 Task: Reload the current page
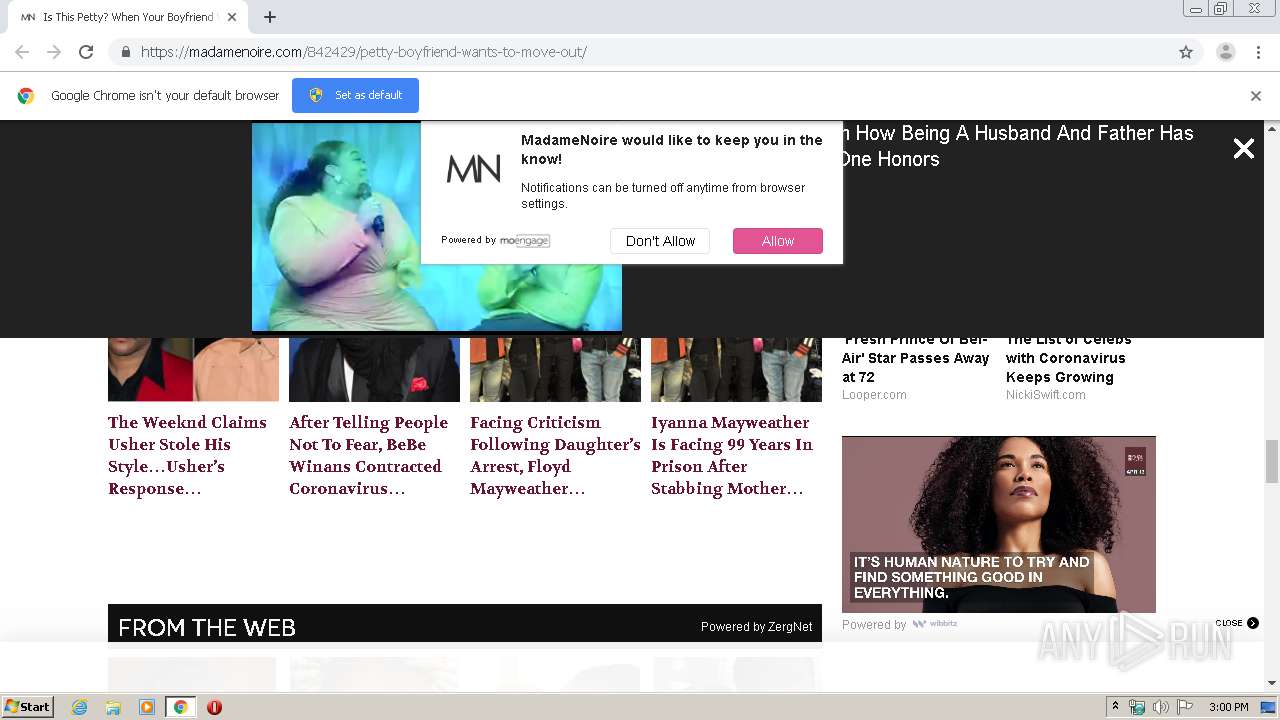point(86,52)
